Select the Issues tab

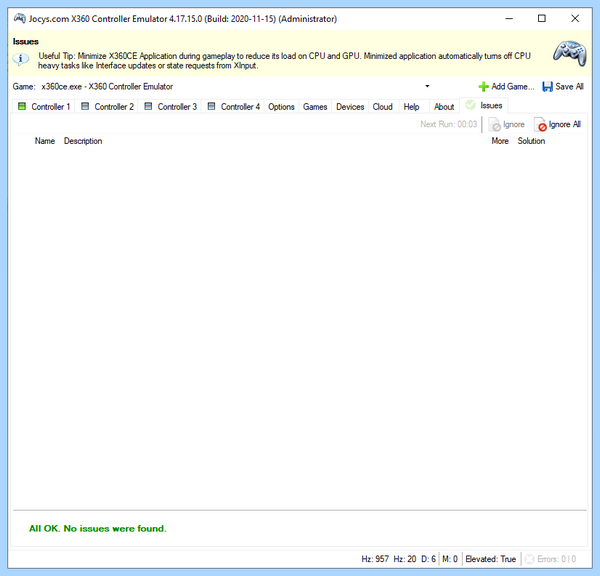[x=484, y=105]
